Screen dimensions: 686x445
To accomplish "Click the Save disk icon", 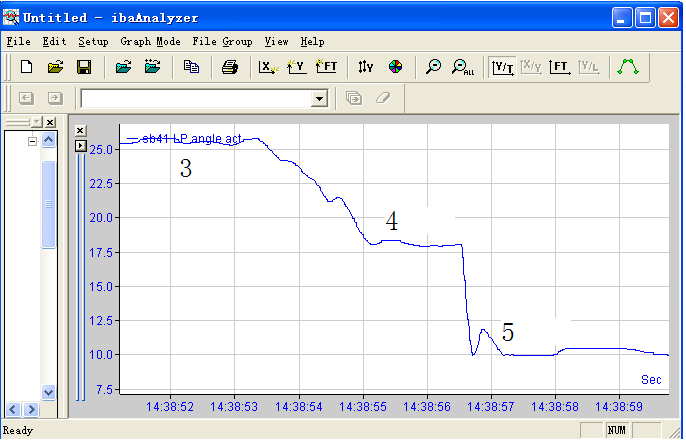I will tap(84, 67).
